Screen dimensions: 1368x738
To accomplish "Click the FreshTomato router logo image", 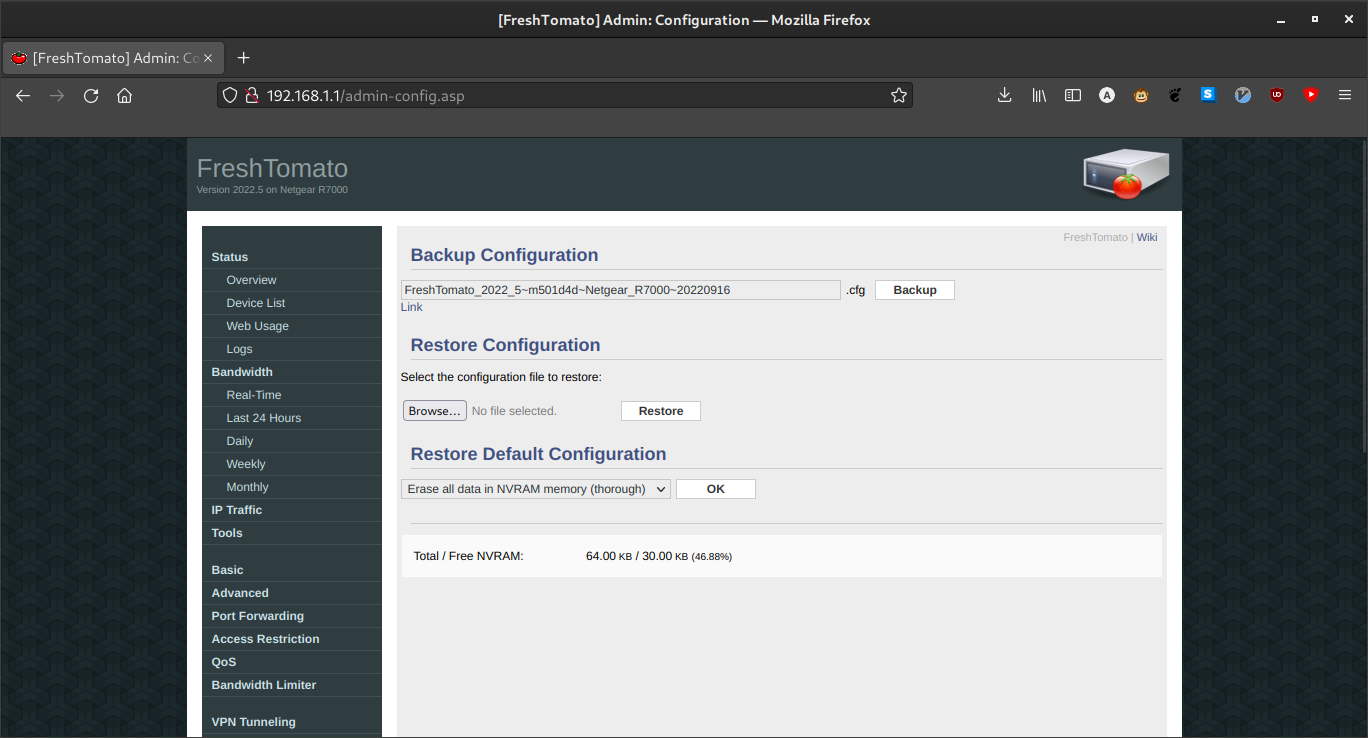I will coord(1126,174).
